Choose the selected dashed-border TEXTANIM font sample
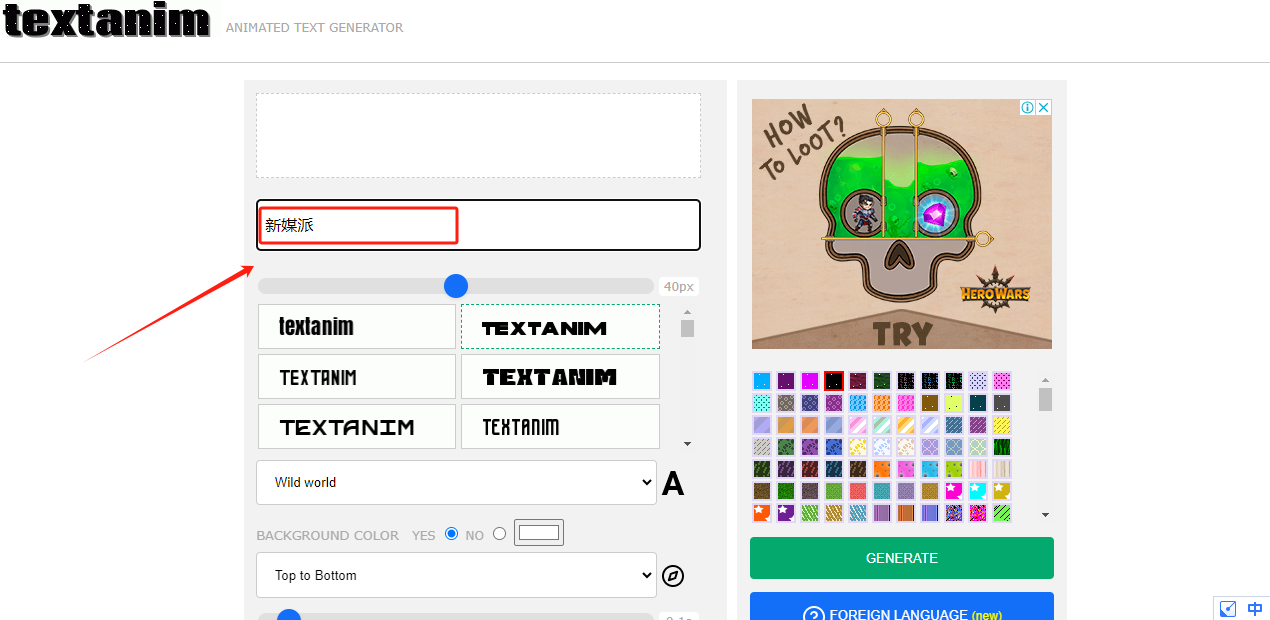1270x620 pixels. pos(560,326)
